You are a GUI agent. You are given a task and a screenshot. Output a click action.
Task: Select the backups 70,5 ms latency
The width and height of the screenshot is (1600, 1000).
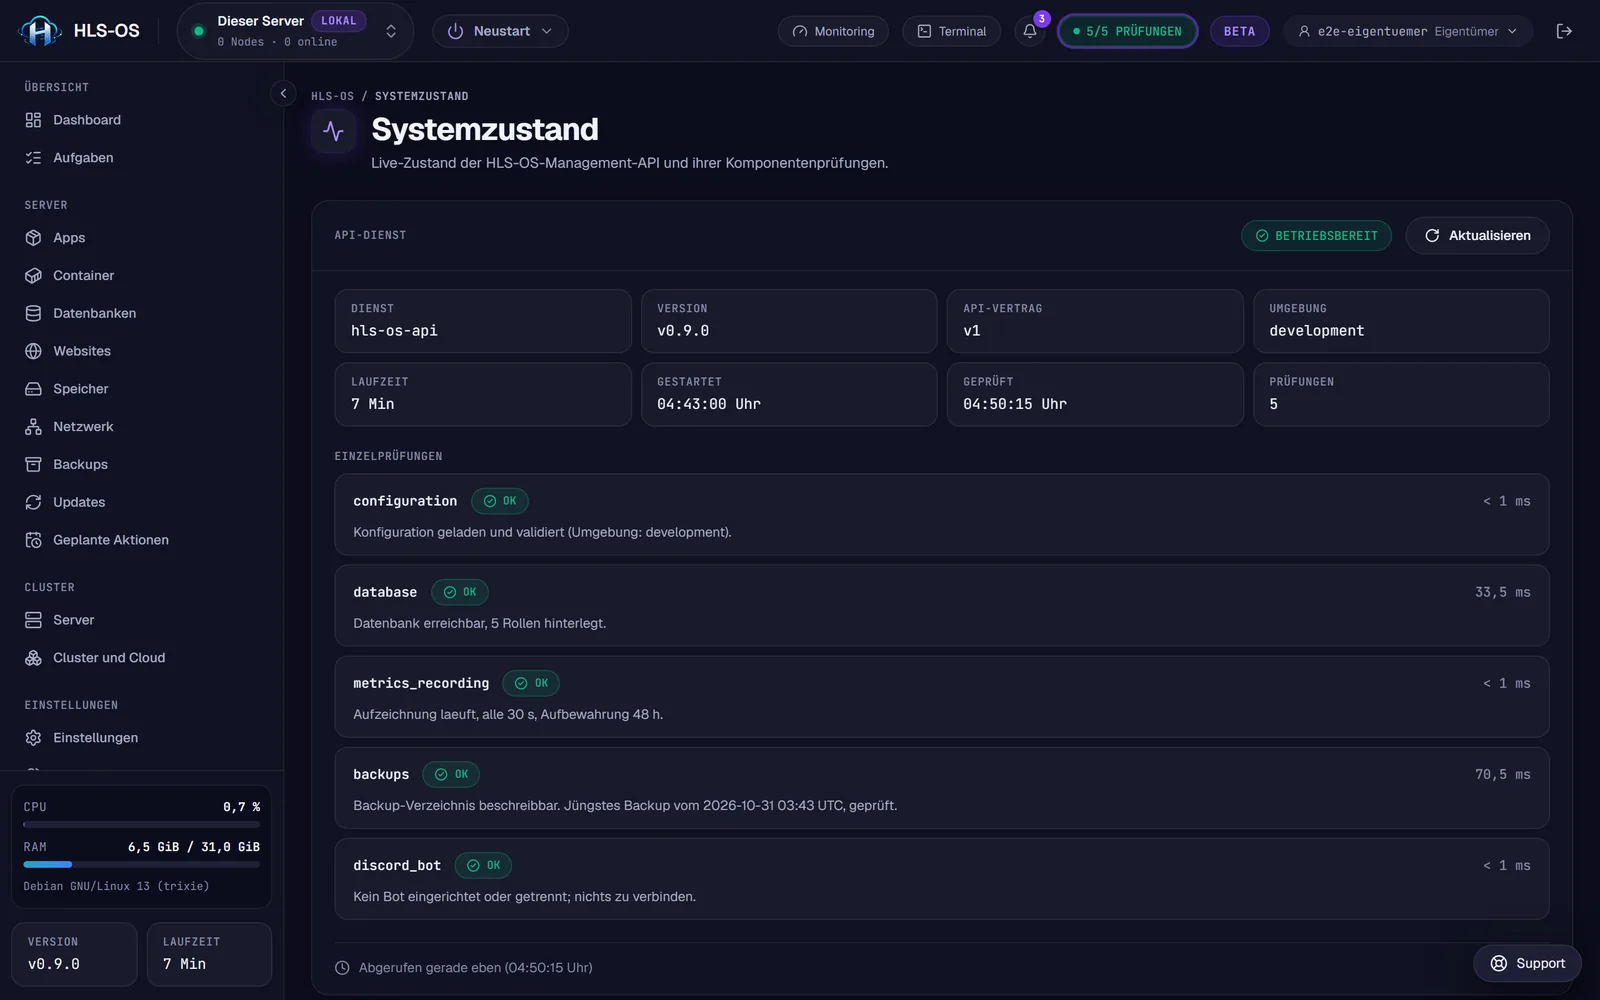pos(1502,774)
